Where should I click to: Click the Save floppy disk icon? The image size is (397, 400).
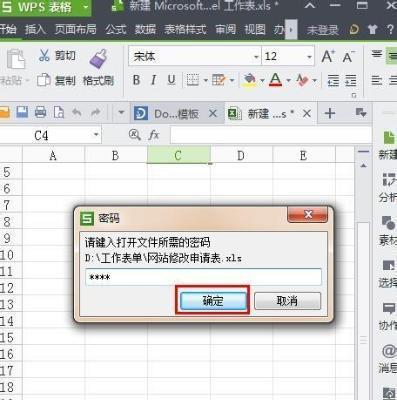click(22, 112)
